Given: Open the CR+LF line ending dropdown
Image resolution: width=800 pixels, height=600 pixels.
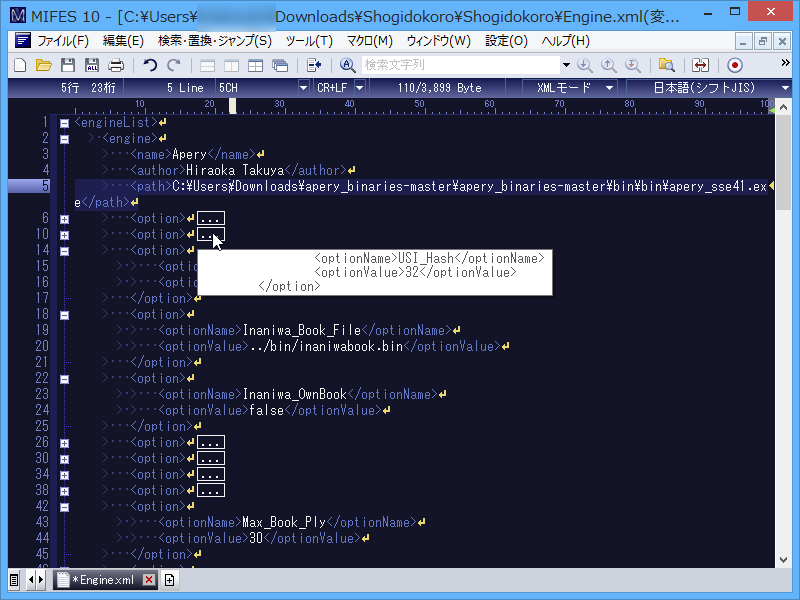Looking at the screenshot, I should click(359, 87).
